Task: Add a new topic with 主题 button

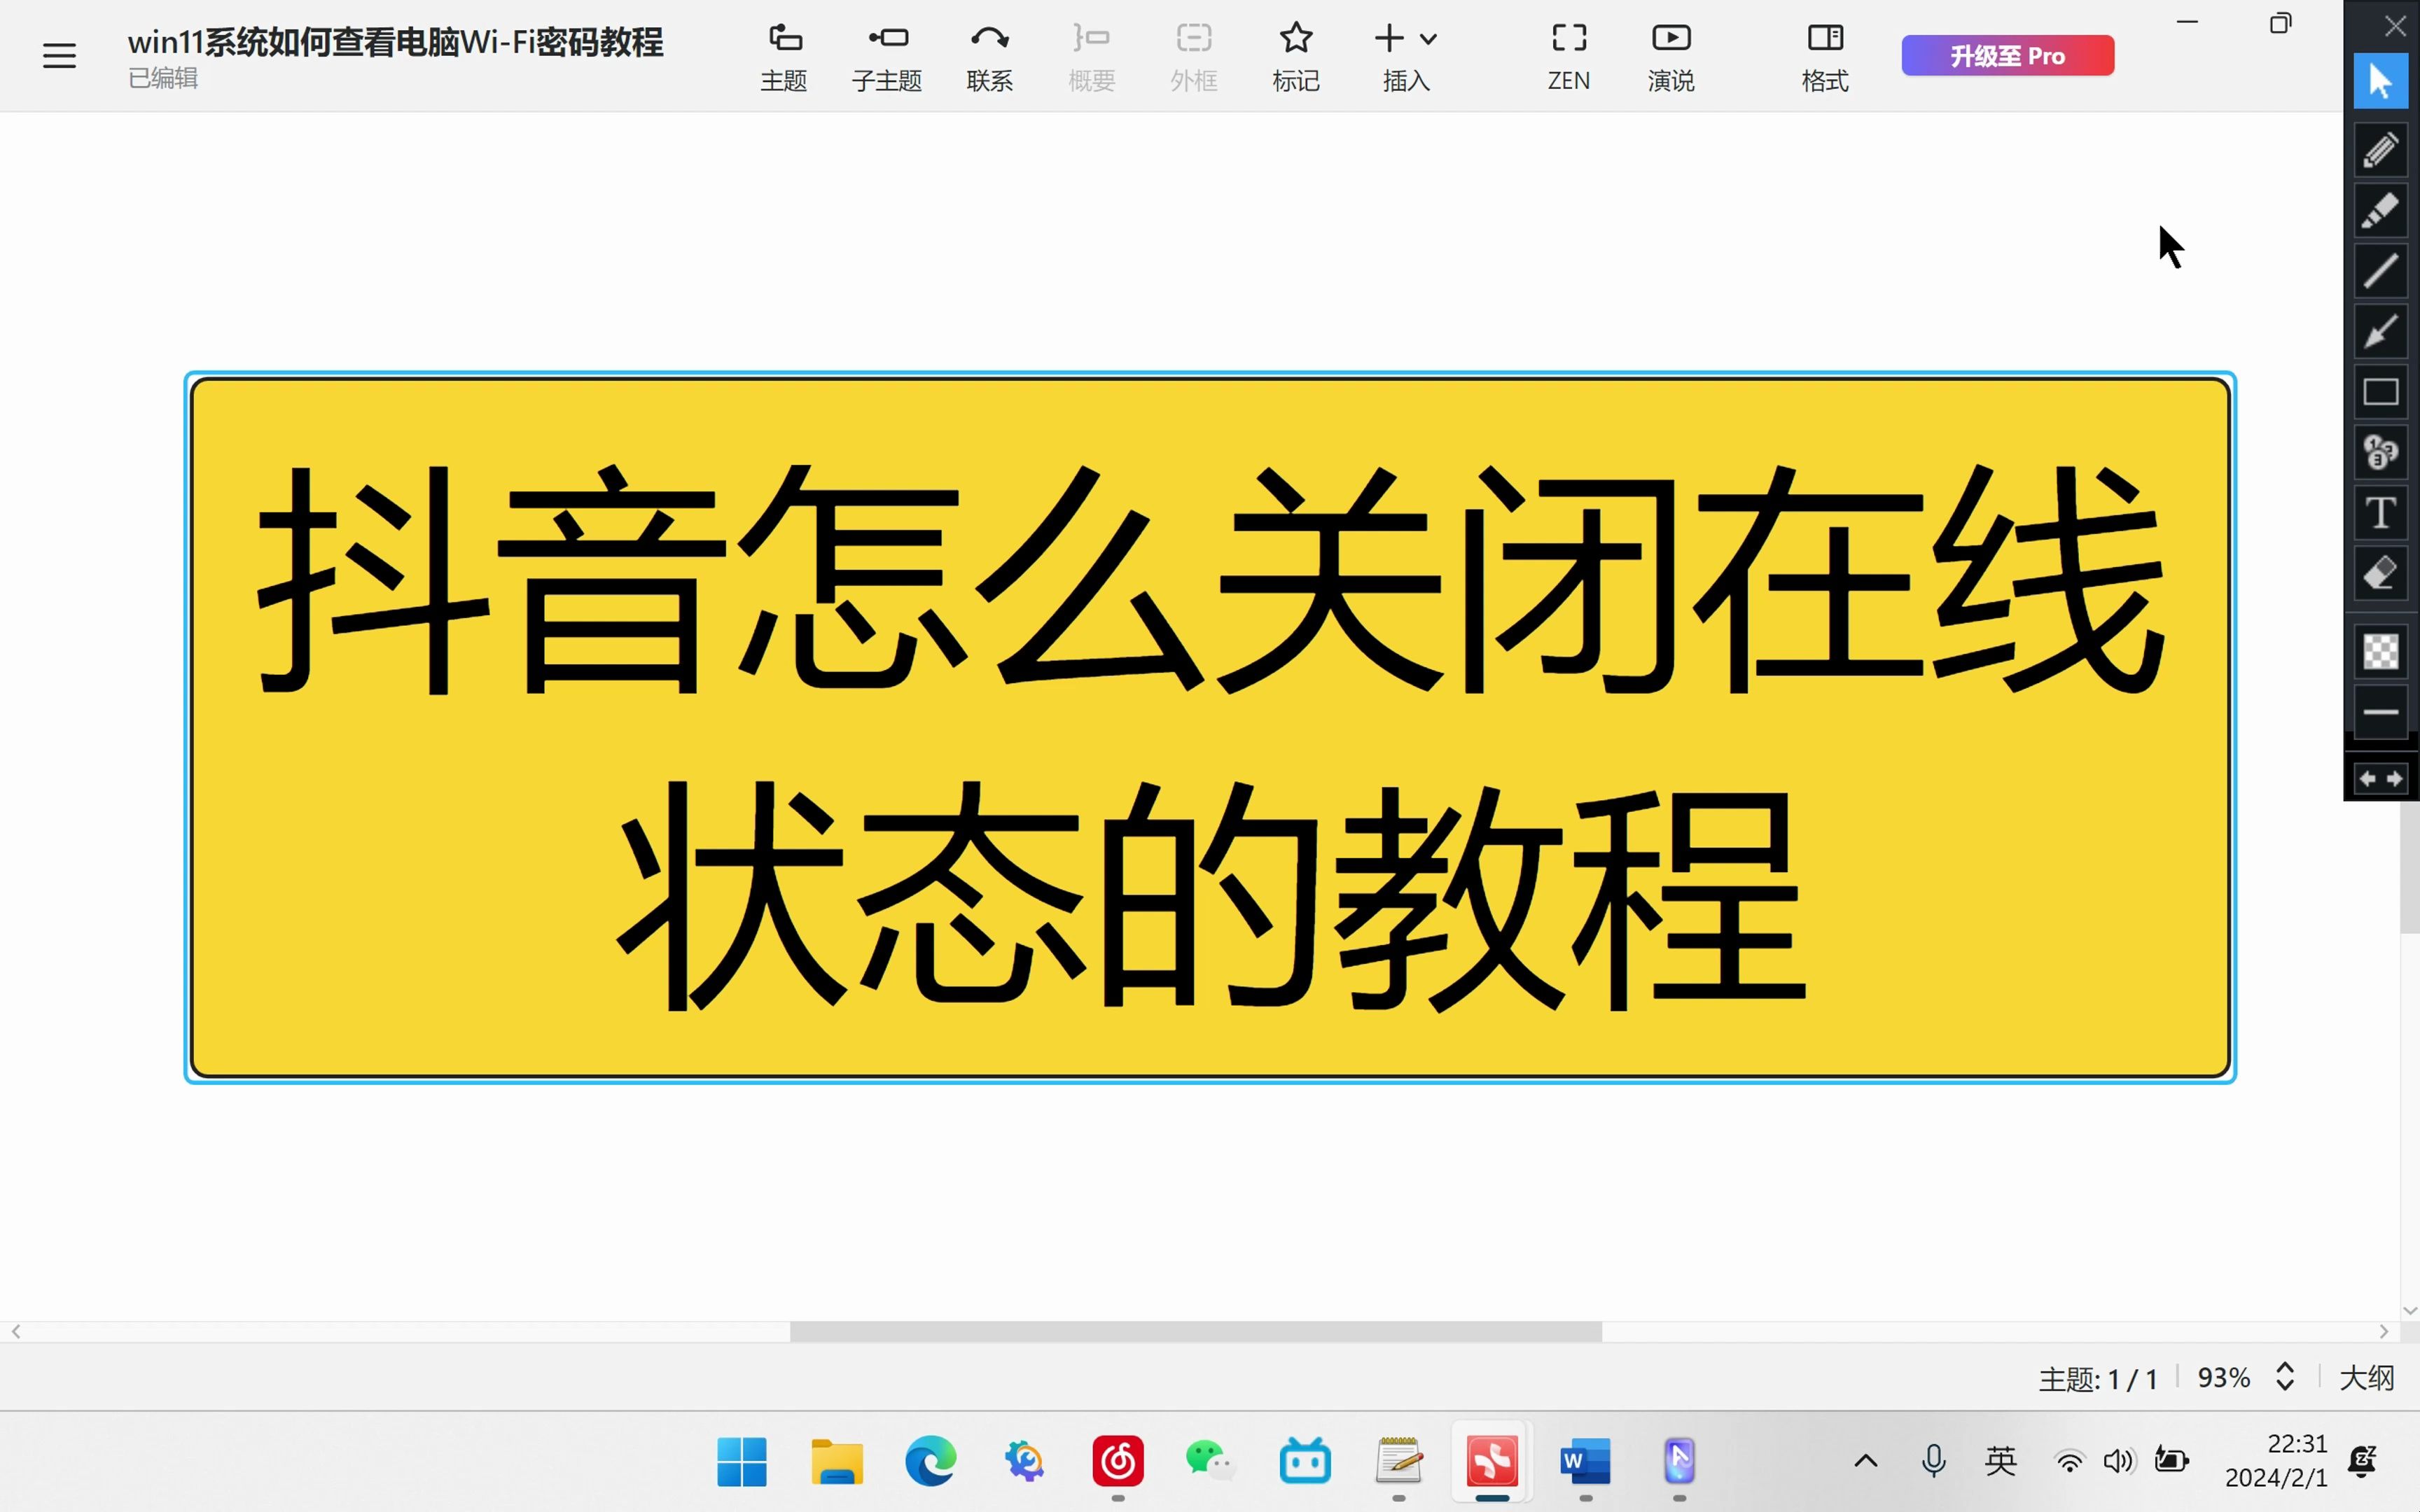Action: (x=784, y=58)
